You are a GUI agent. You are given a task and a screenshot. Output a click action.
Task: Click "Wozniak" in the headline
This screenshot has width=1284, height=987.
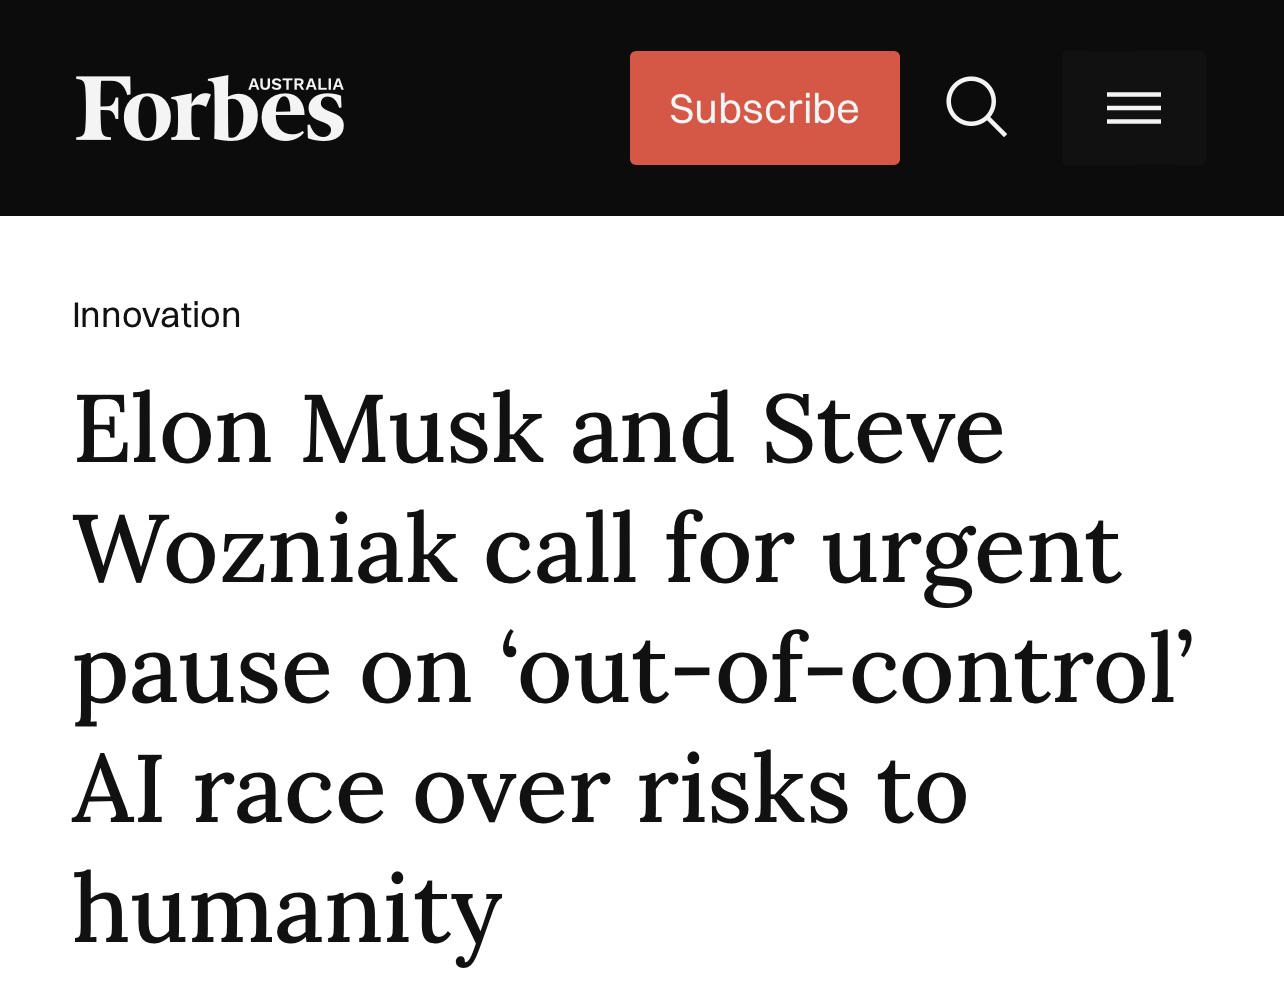(265, 550)
